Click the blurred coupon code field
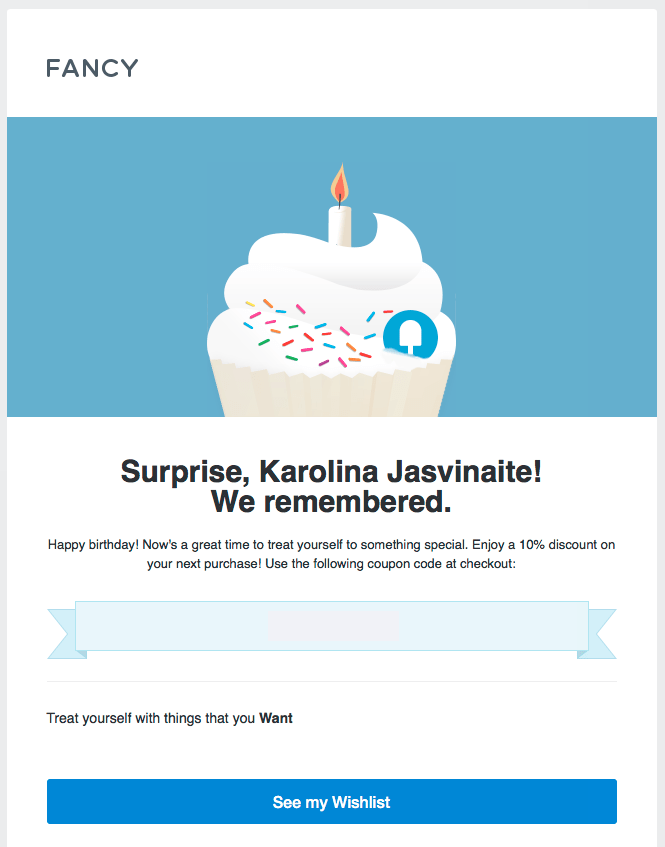This screenshot has width=665, height=847. tap(333, 626)
